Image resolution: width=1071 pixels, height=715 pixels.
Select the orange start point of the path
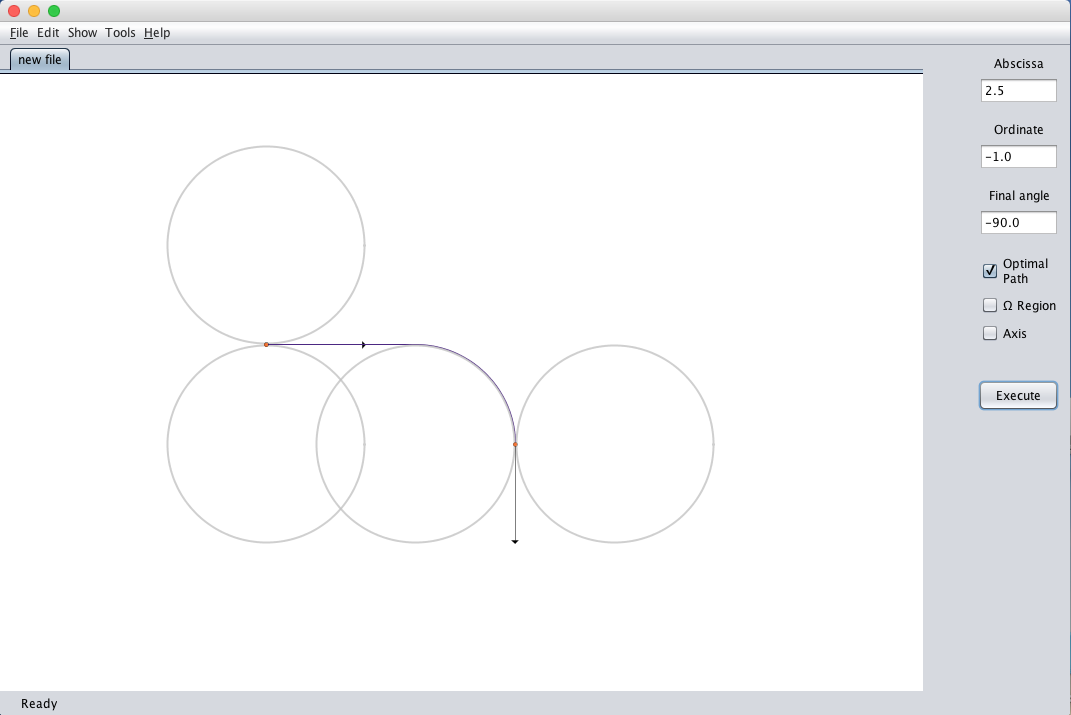(x=266, y=344)
